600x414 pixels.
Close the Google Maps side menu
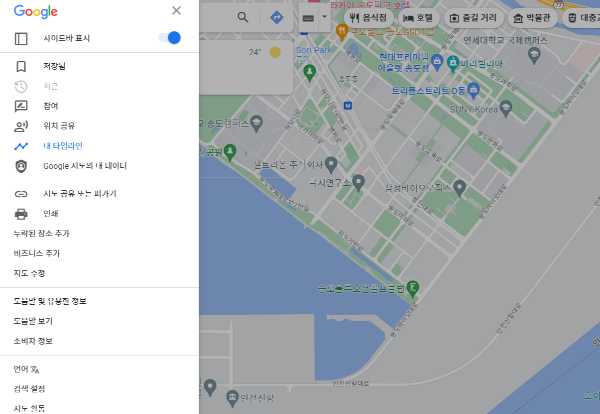176,11
